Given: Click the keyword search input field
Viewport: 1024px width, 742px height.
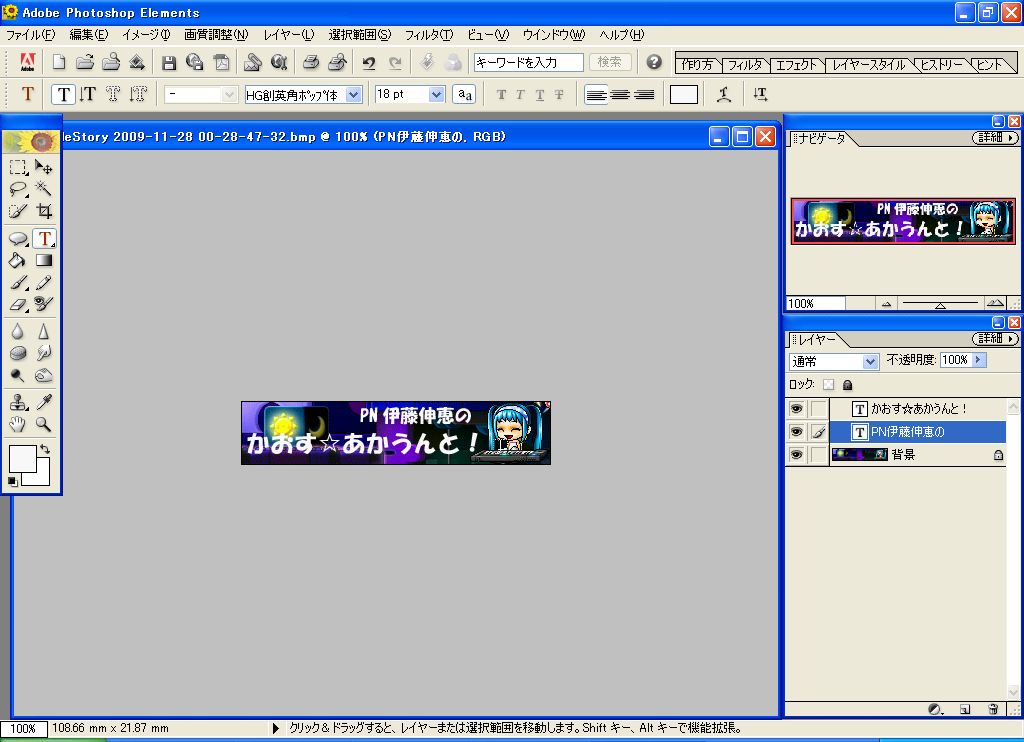Looking at the screenshot, I should point(528,62).
